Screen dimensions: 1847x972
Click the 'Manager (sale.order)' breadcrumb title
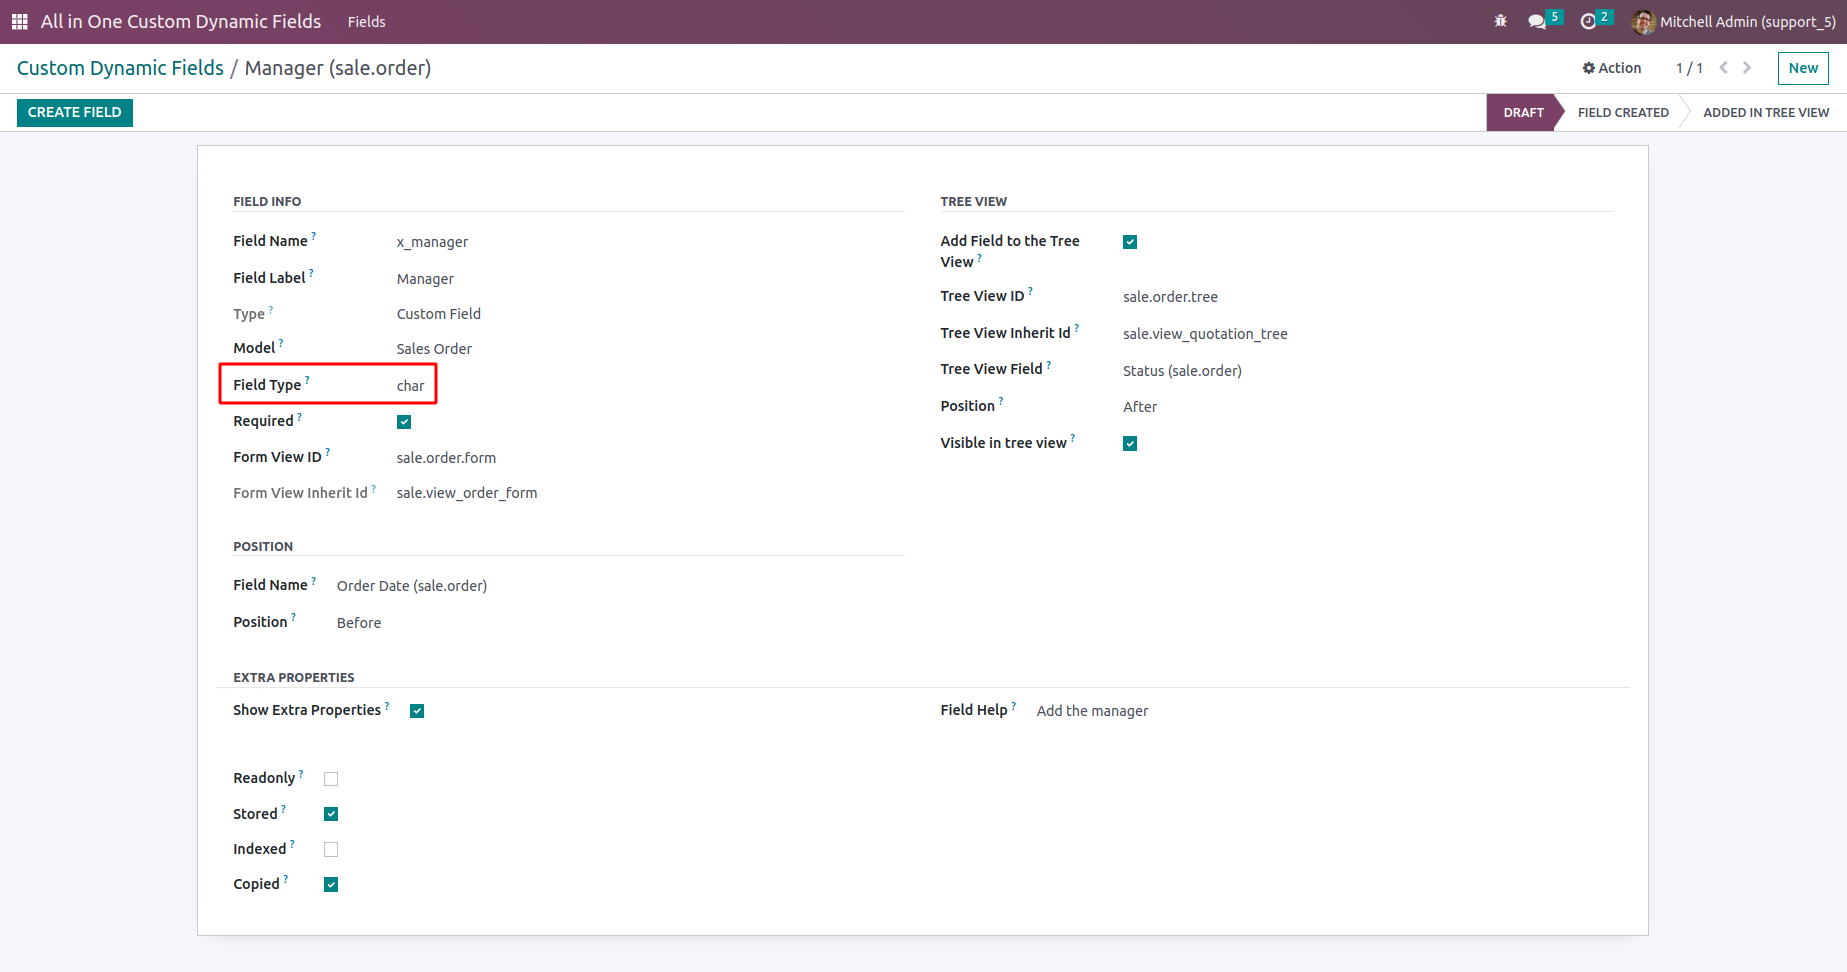click(x=338, y=68)
